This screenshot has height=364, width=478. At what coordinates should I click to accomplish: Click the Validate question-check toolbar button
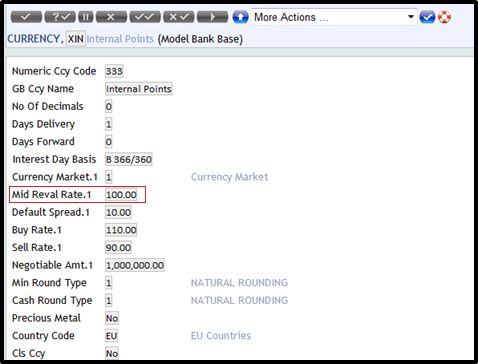60,17
